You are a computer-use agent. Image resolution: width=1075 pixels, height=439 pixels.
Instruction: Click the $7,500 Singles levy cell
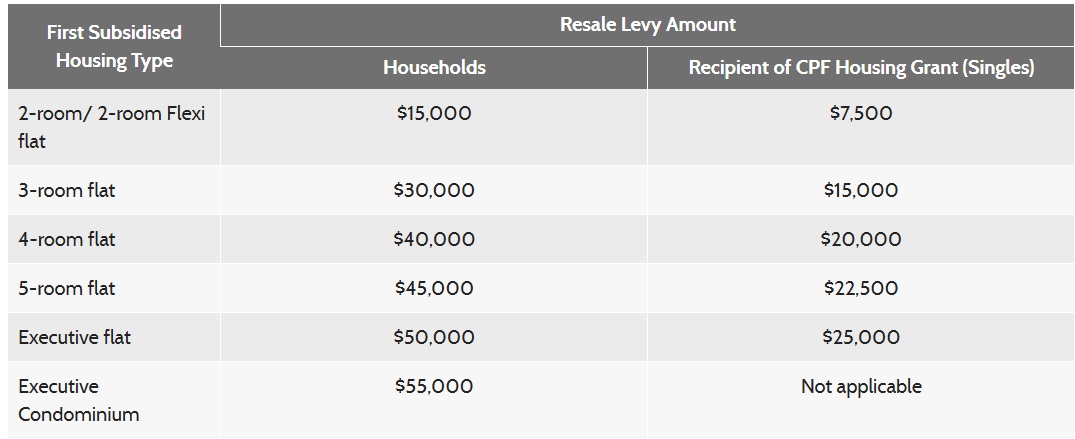coord(861,113)
